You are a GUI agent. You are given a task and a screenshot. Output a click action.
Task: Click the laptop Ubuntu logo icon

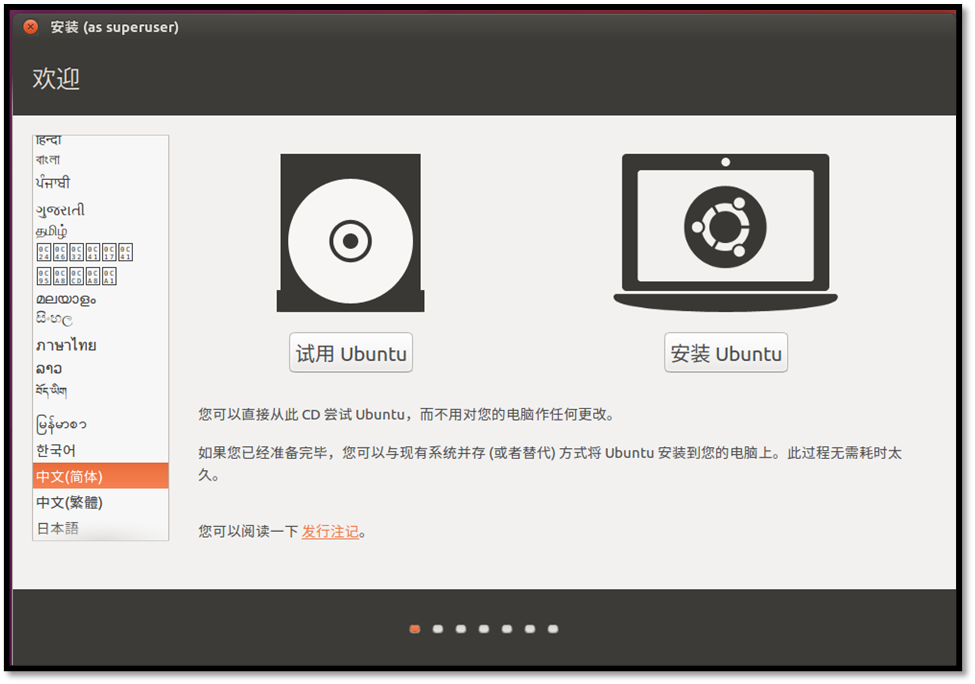(725, 233)
